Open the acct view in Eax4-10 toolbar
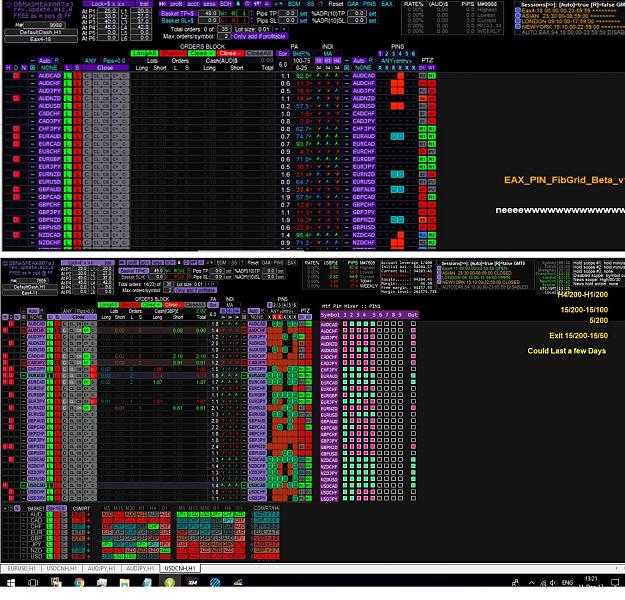This screenshot has height=600, width=625. pyautogui.click(x=193, y=4)
